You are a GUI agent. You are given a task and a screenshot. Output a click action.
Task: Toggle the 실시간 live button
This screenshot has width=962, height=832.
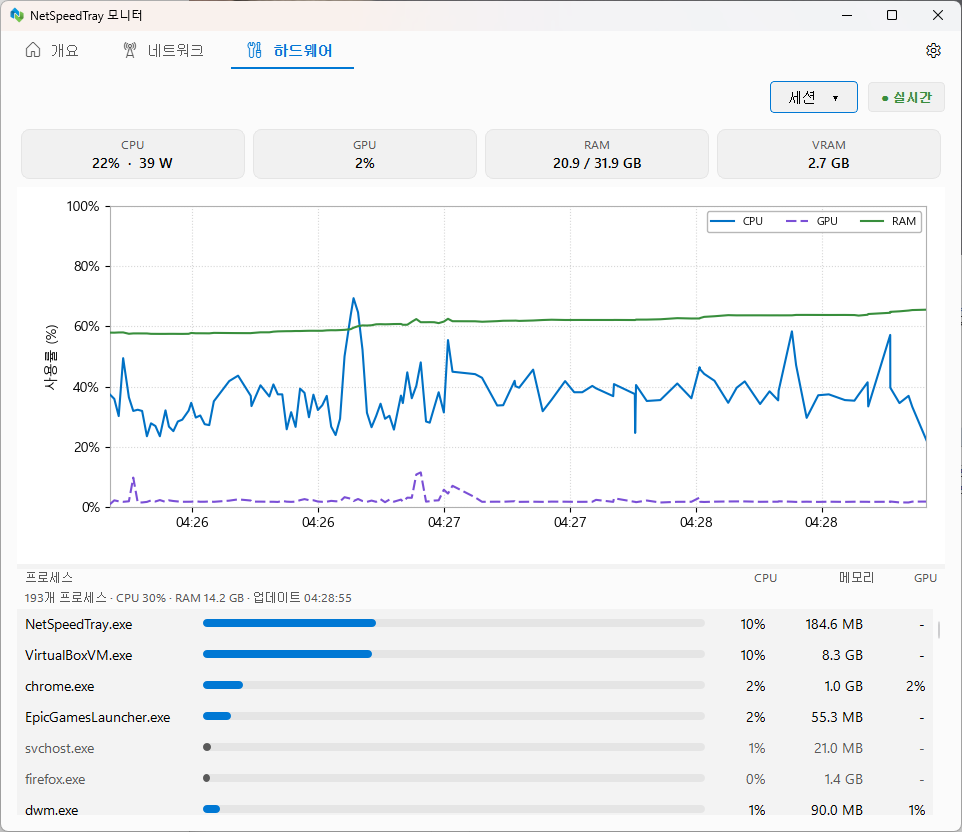pos(906,97)
